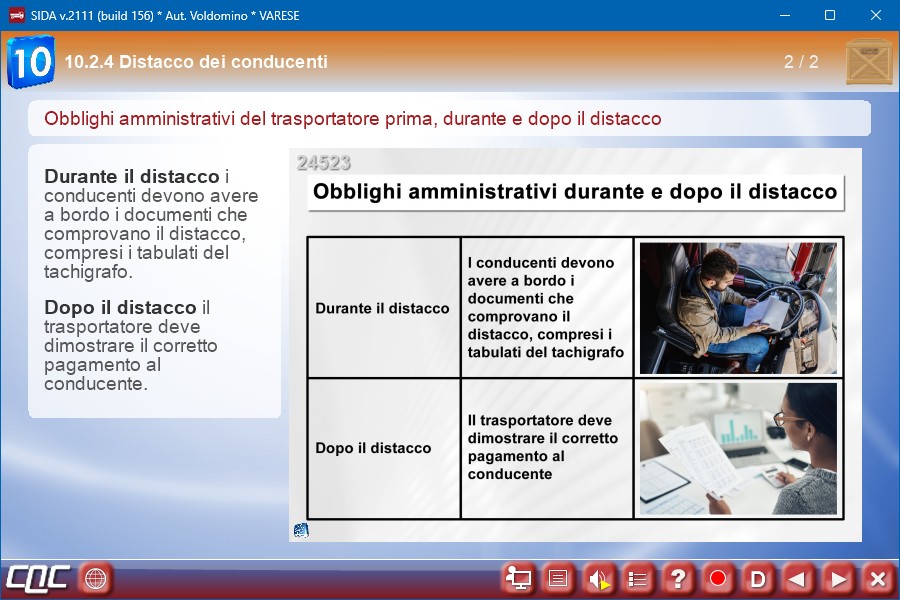
Task: Click the 'Durante il distacco' table cell
Action: point(383,308)
